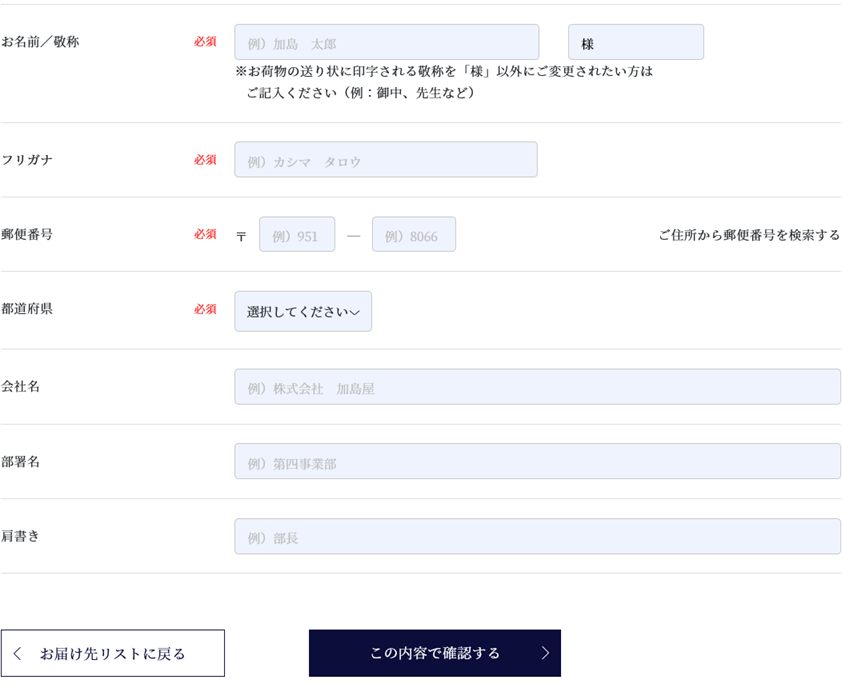This screenshot has height=692, width=842.
Task: Open the ご住所から郵便番号を検索する link
Action: [749, 235]
